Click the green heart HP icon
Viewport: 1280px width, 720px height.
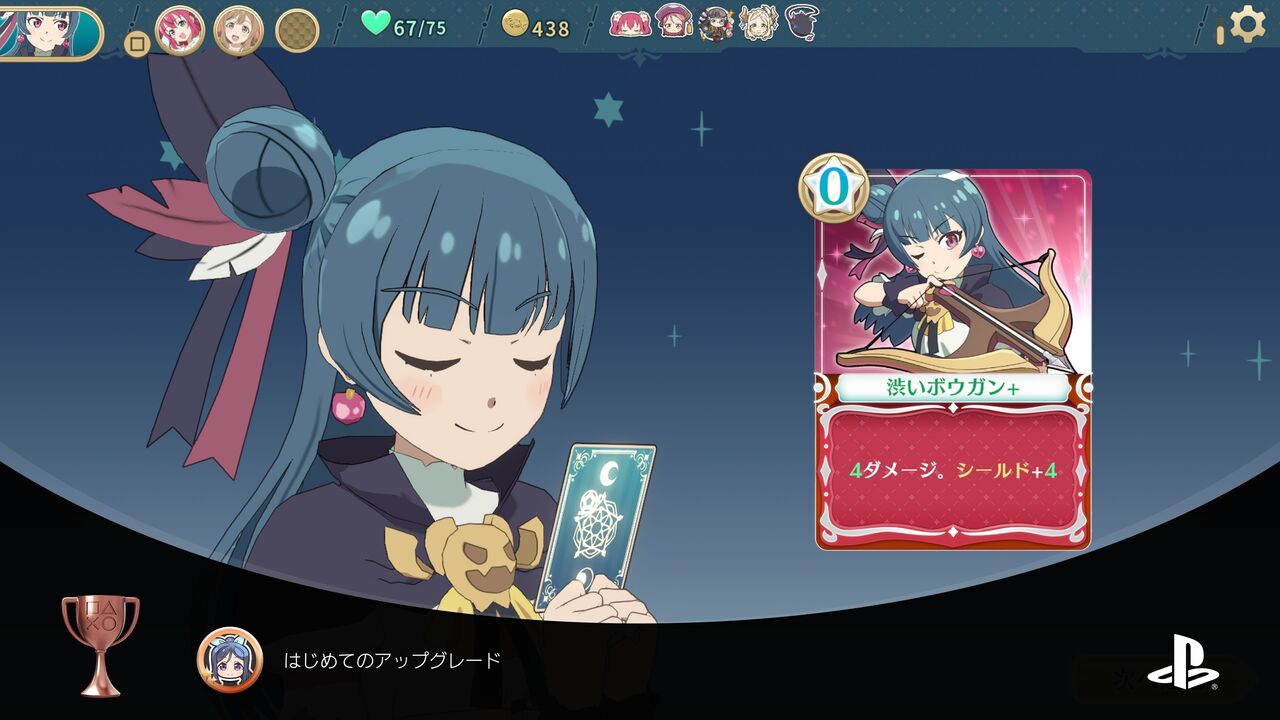375,23
